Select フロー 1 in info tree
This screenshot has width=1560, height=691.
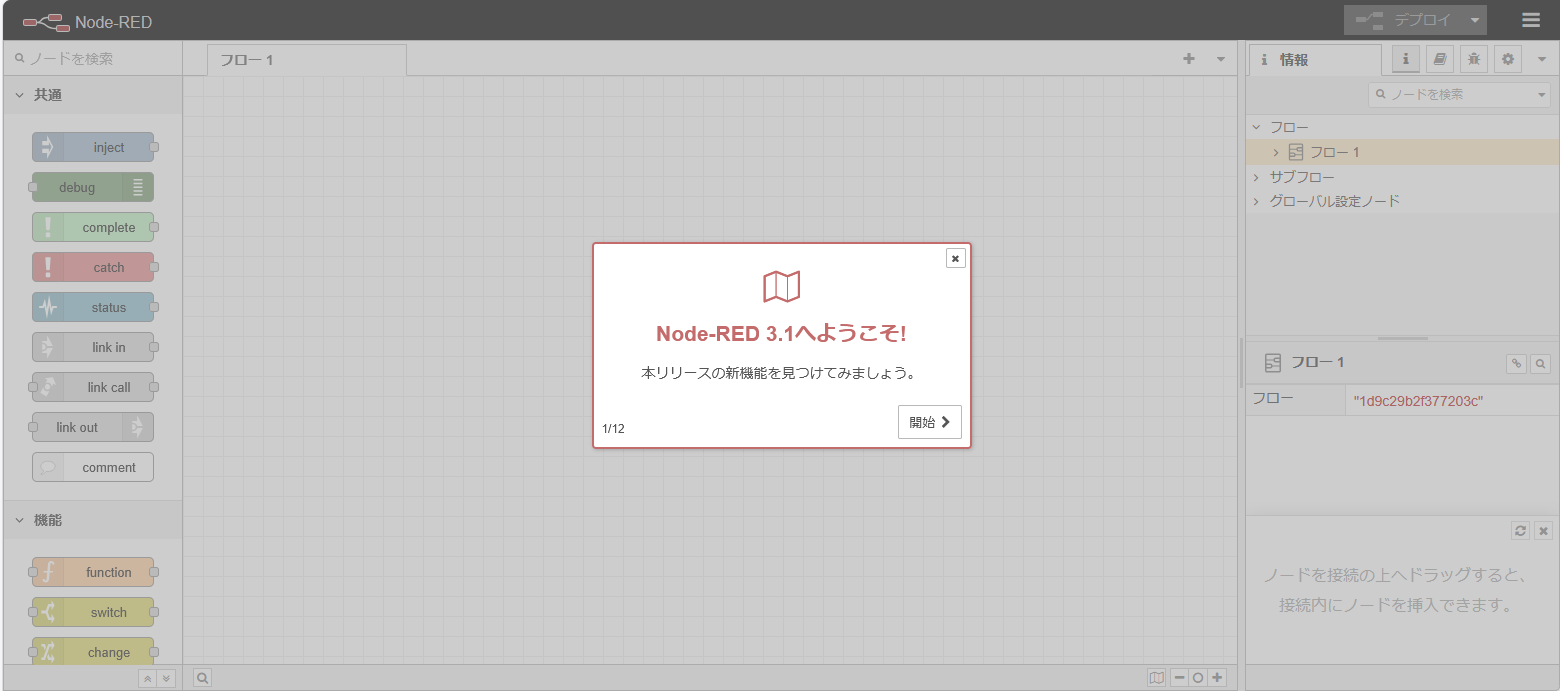tap(1402, 152)
